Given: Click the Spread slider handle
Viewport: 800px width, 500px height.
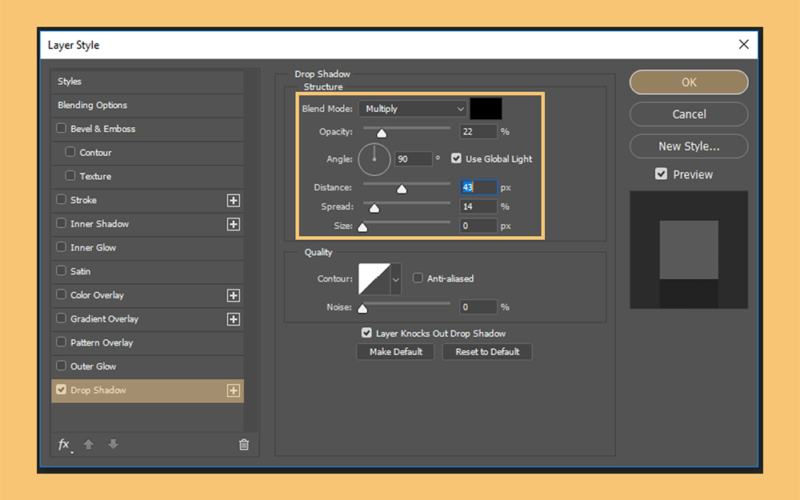Looking at the screenshot, I should (374, 208).
